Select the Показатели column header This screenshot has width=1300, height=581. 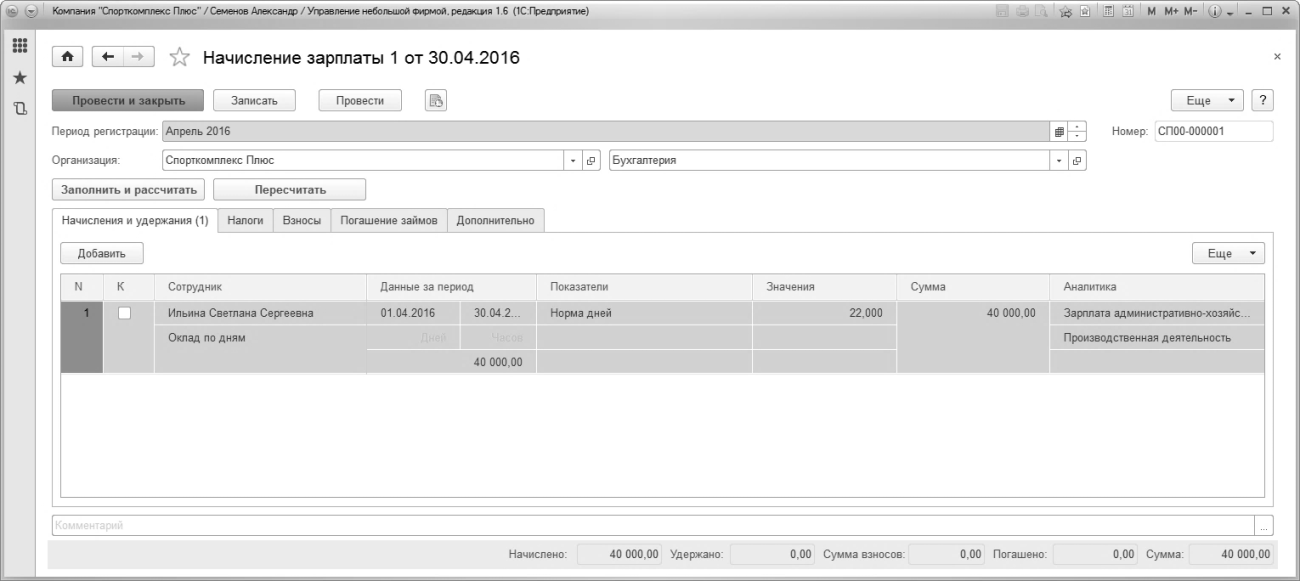[x=644, y=288]
